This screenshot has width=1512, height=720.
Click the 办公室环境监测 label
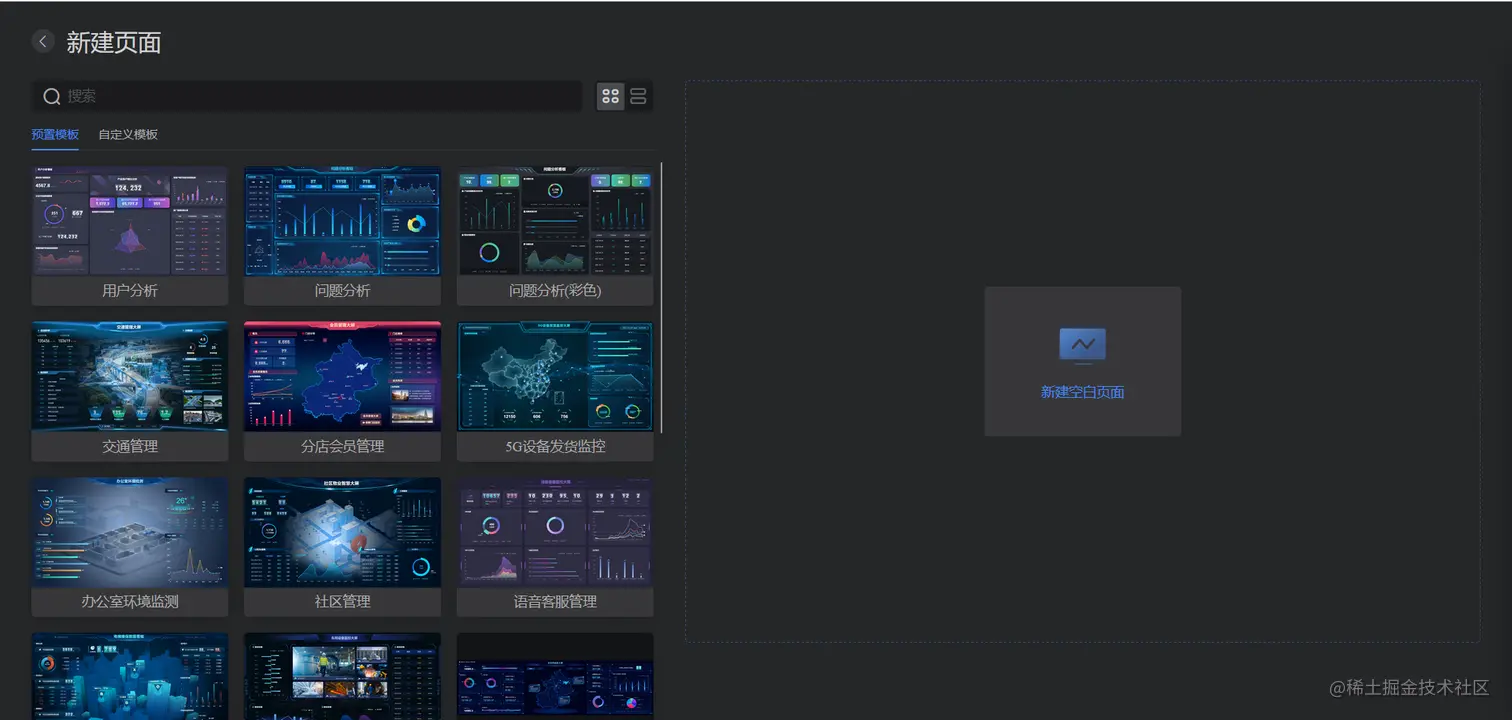click(x=130, y=602)
